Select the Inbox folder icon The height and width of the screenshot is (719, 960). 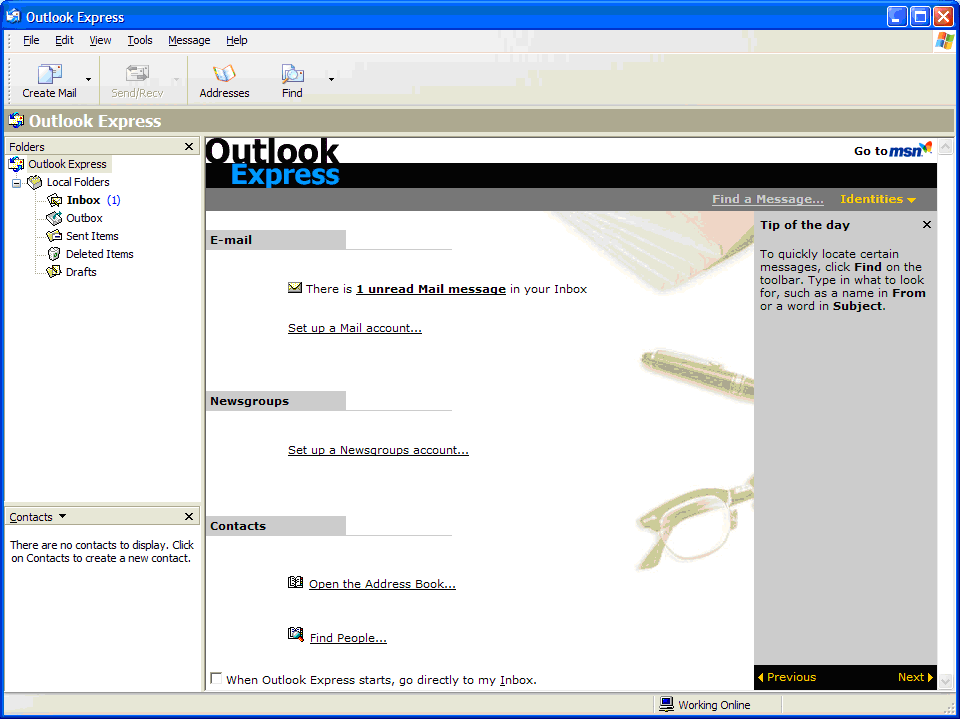click(55, 200)
